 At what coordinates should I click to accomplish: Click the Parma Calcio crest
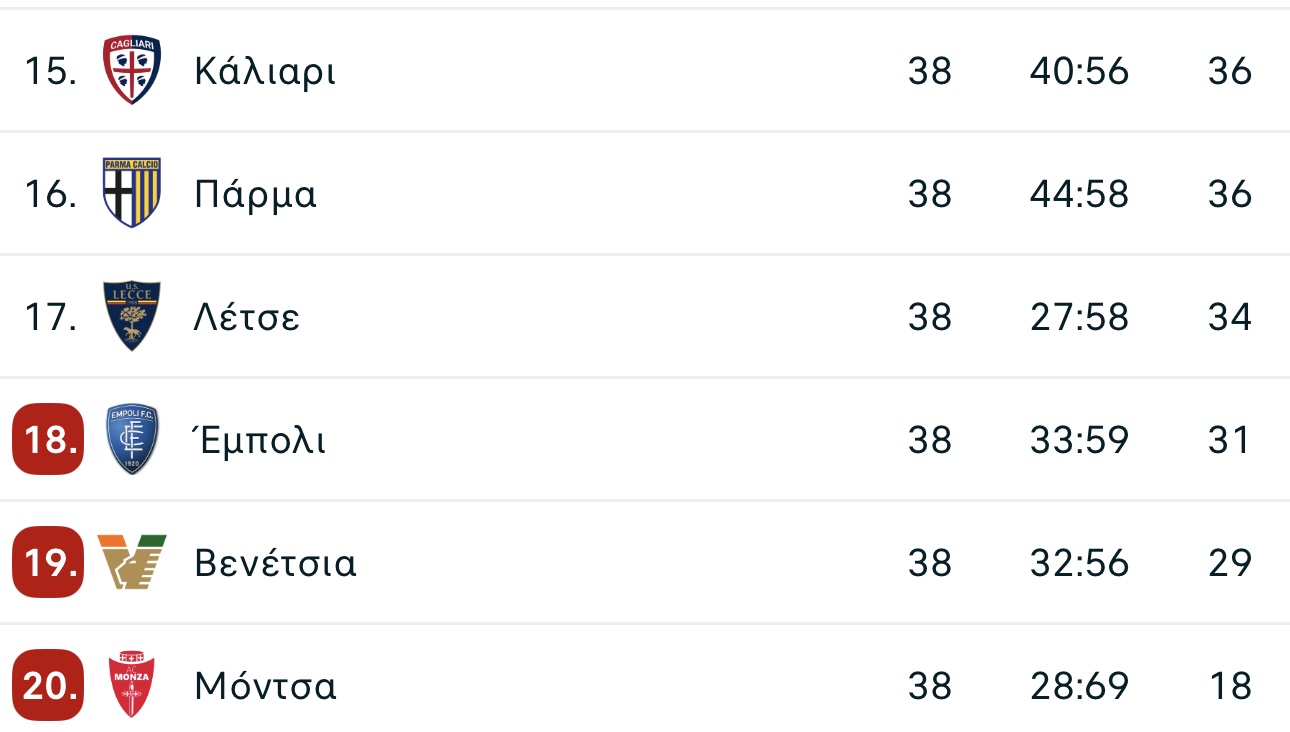tap(132, 192)
